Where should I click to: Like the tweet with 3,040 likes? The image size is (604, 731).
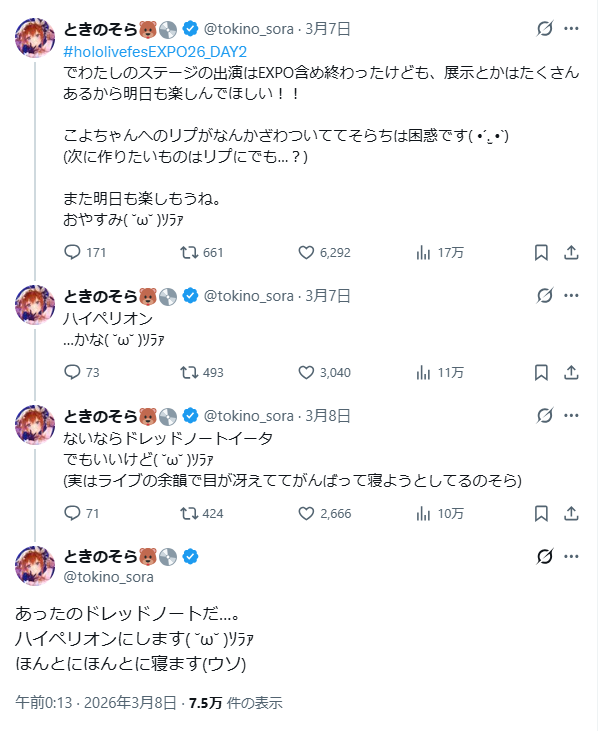307,373
